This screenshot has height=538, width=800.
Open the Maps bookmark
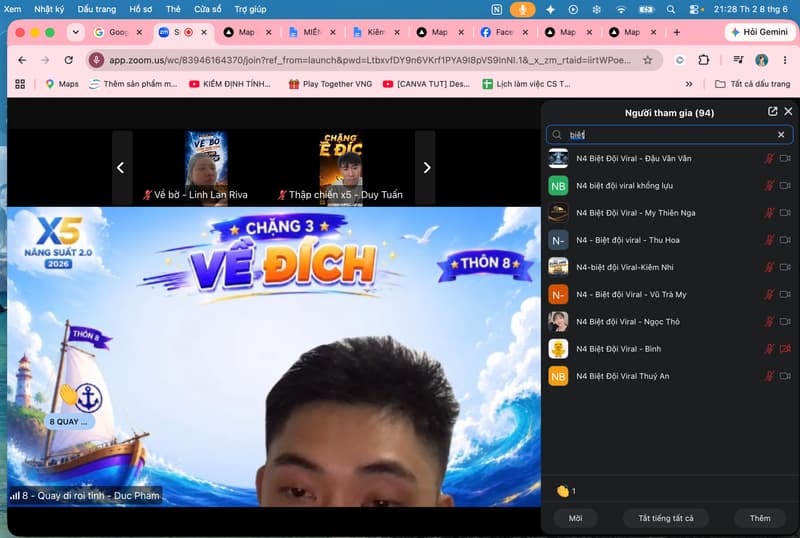62,84
